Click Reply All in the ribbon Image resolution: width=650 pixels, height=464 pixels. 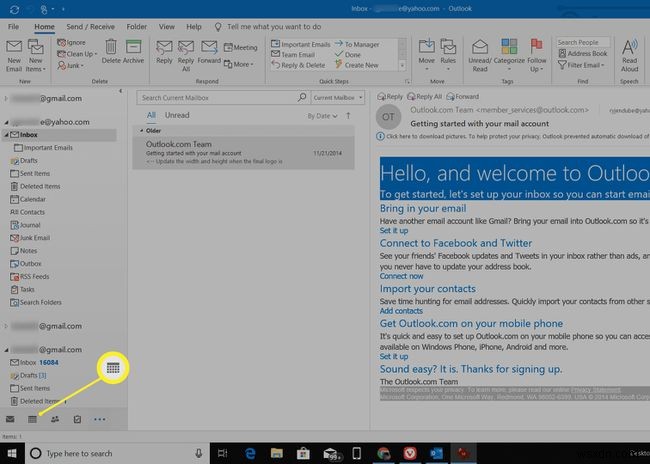tap(186, 56)
